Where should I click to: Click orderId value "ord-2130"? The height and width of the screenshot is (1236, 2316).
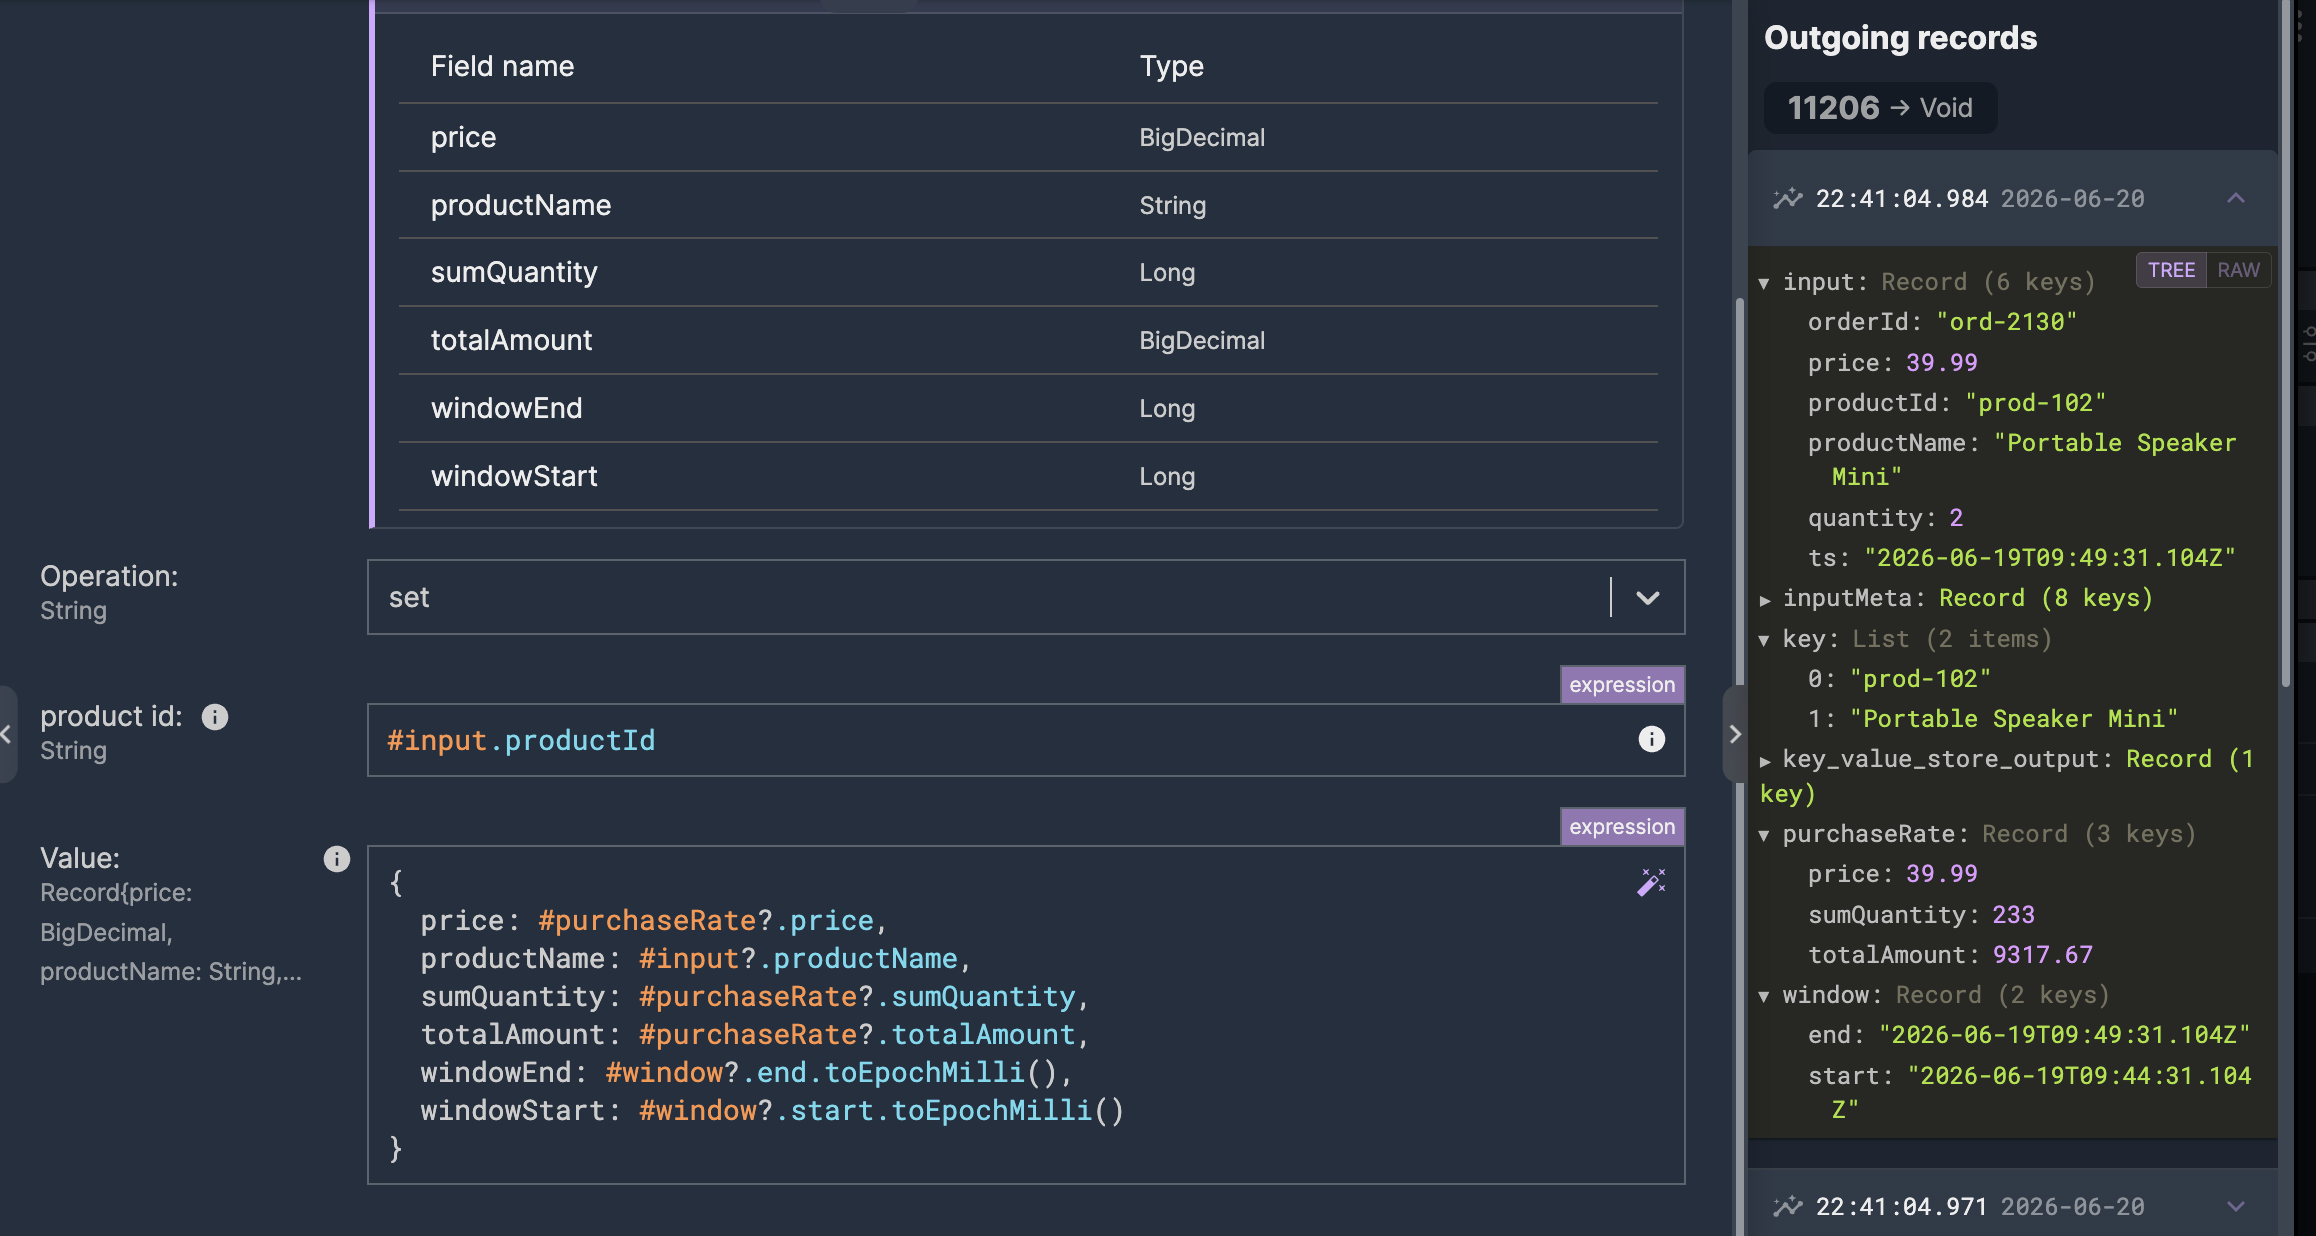(x=2006, y=322)
